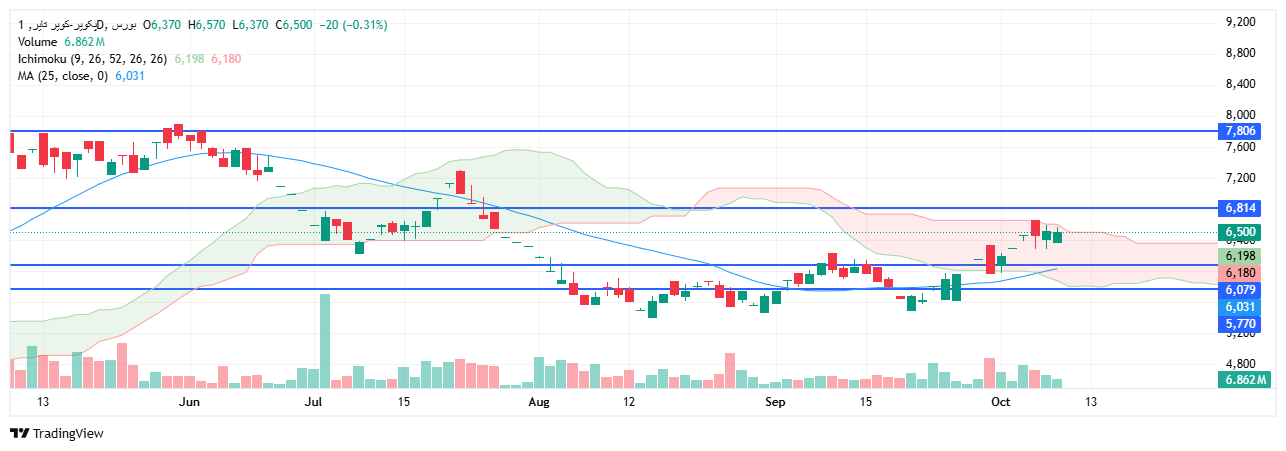
Task: Click the TradingView logo icon
Action: click(19, 433)
